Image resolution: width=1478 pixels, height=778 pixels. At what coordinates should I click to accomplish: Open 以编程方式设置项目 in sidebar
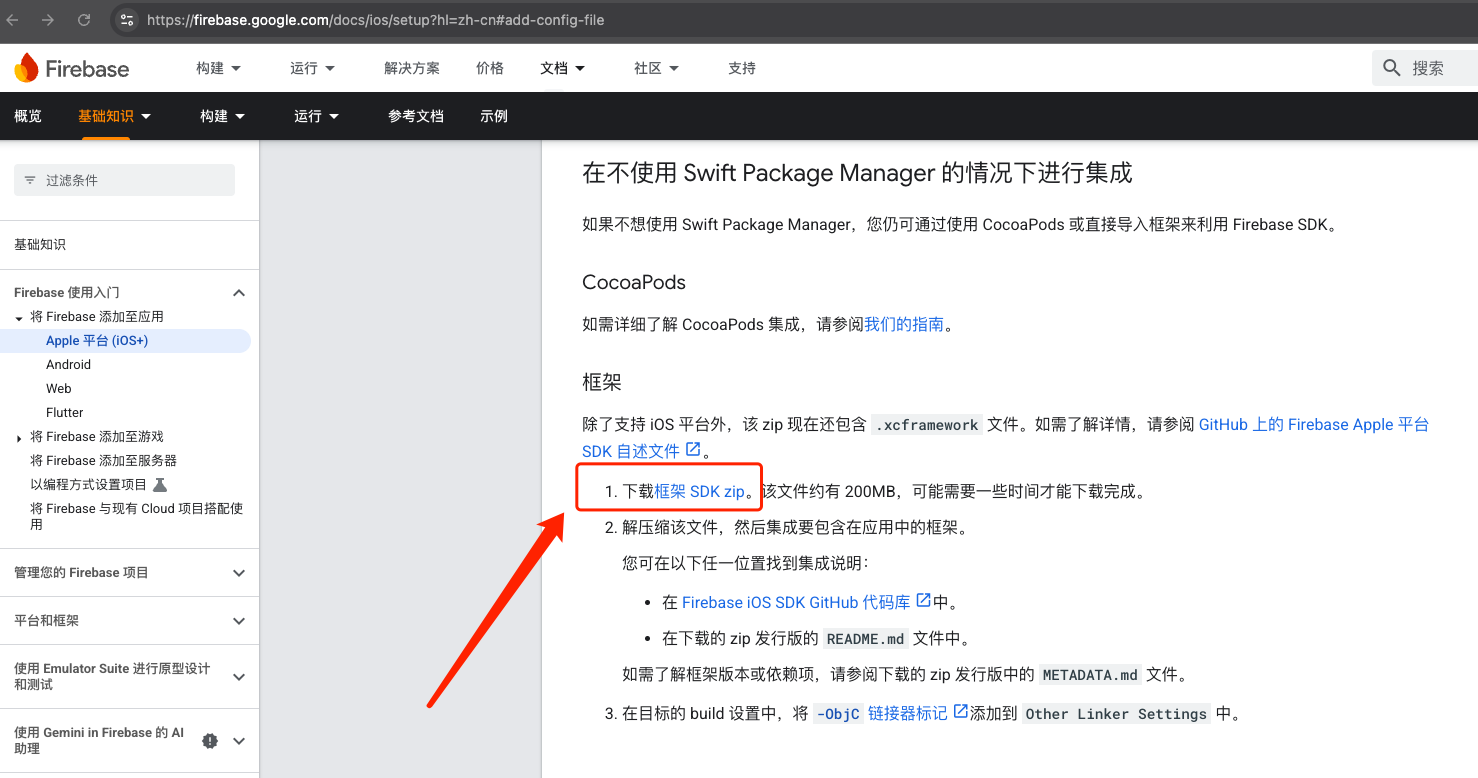(x=88, y=485)
